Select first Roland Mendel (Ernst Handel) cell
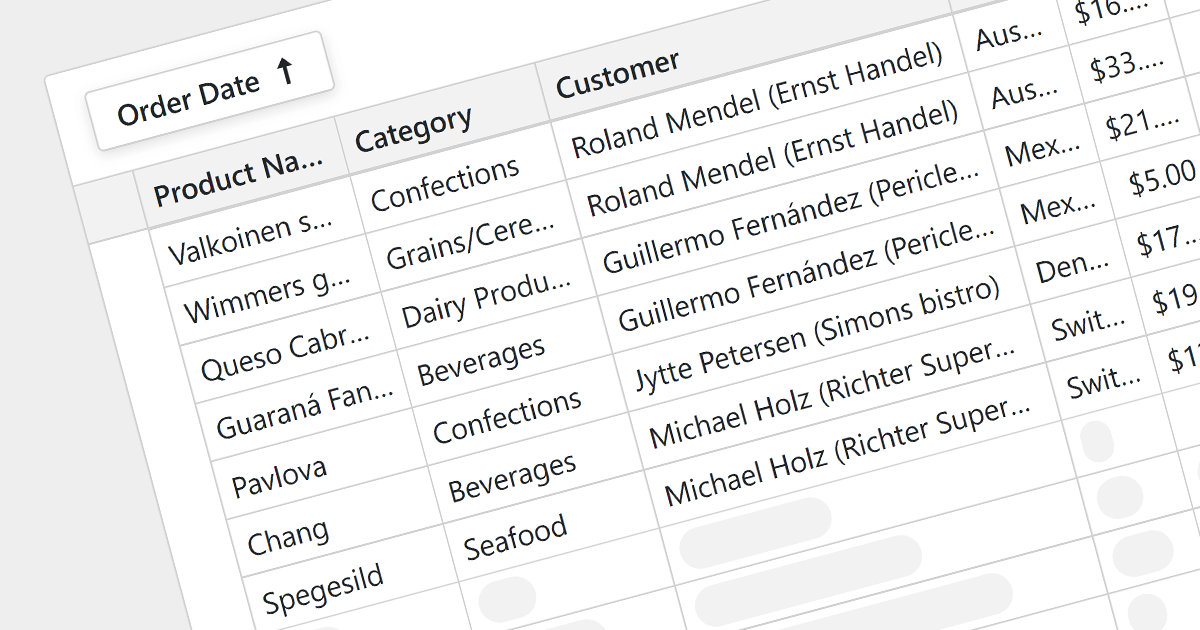This screenshot has width=1200, height=630. 756,101
